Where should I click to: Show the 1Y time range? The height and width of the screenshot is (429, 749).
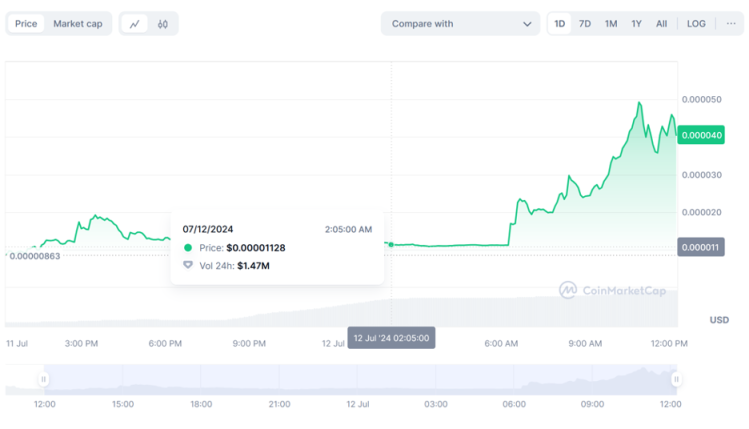636,24
